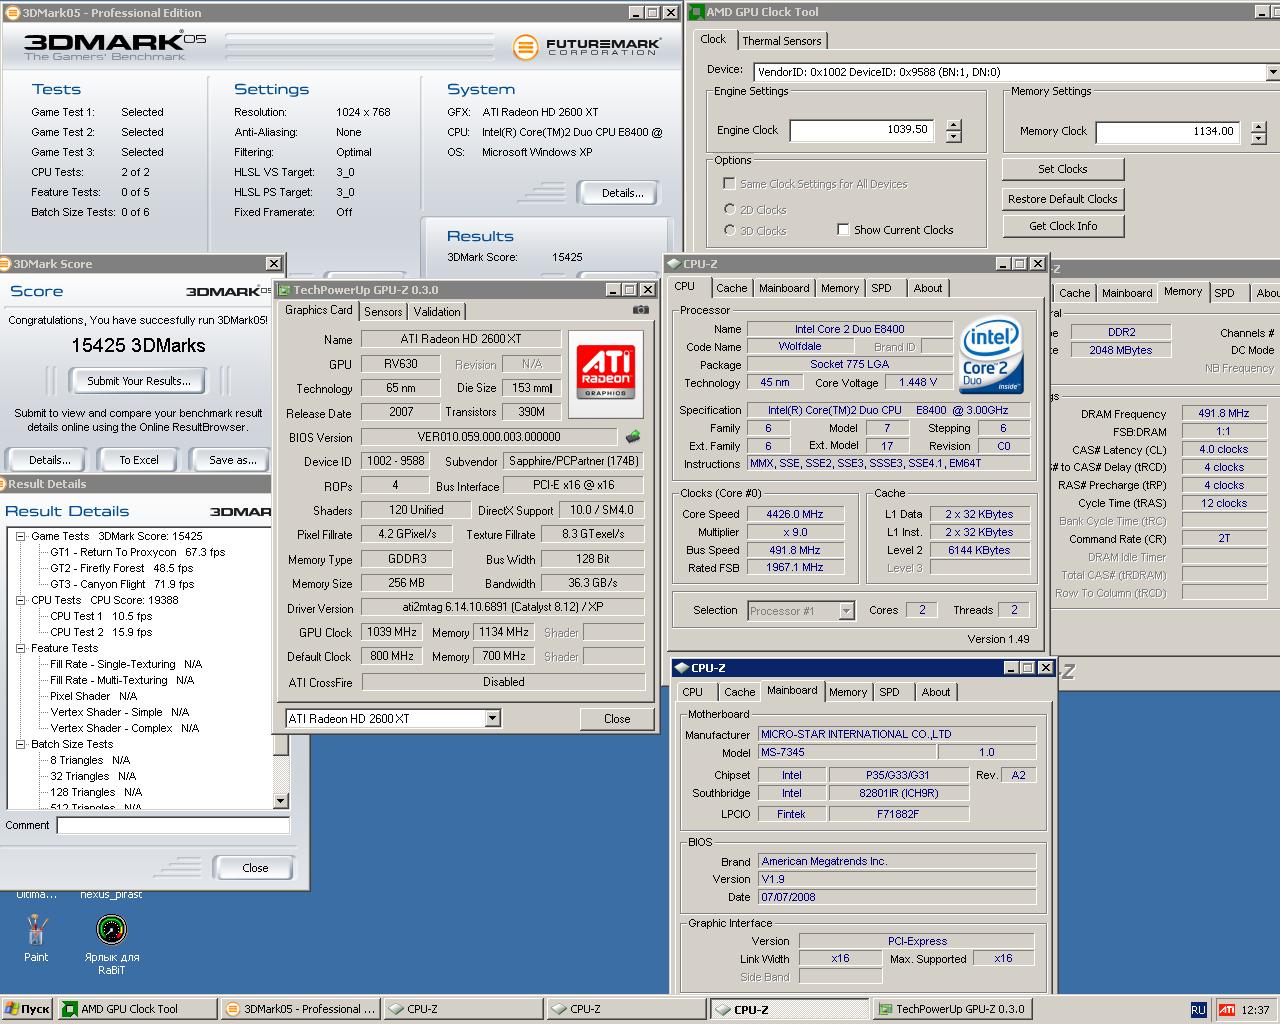Click the Engine Clock value field
Screen dimensions: 1280x1024
862,130
